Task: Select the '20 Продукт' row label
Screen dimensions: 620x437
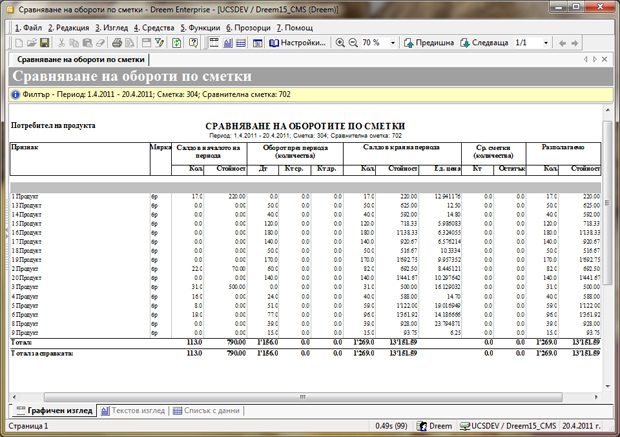Action: [26, 278]
